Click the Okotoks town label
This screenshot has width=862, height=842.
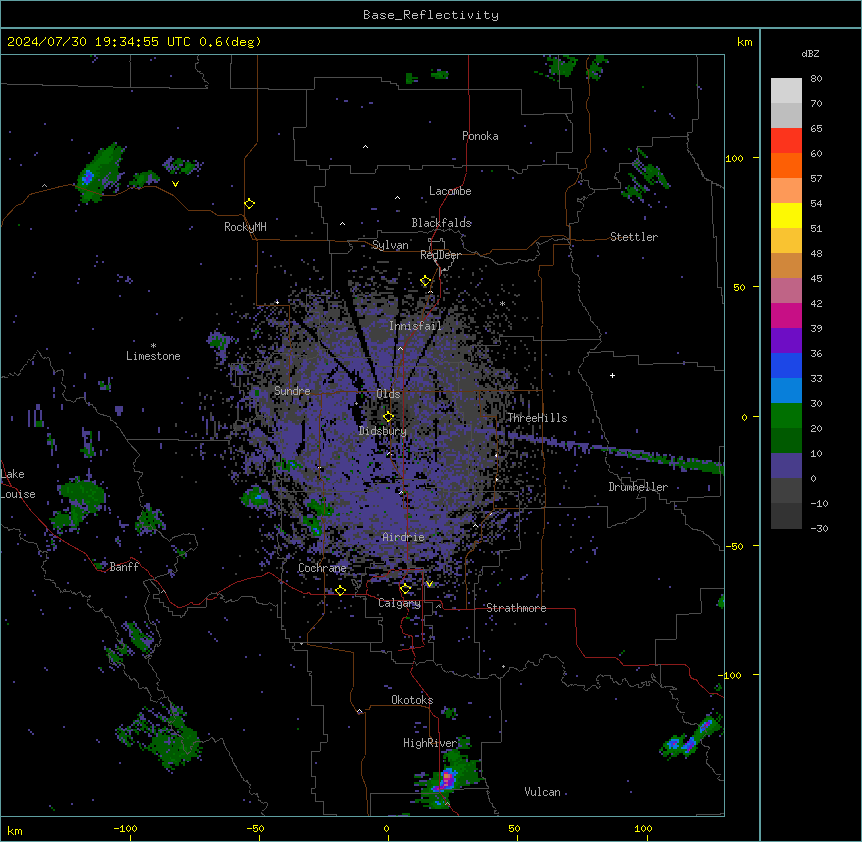click(x=412, y=700)
